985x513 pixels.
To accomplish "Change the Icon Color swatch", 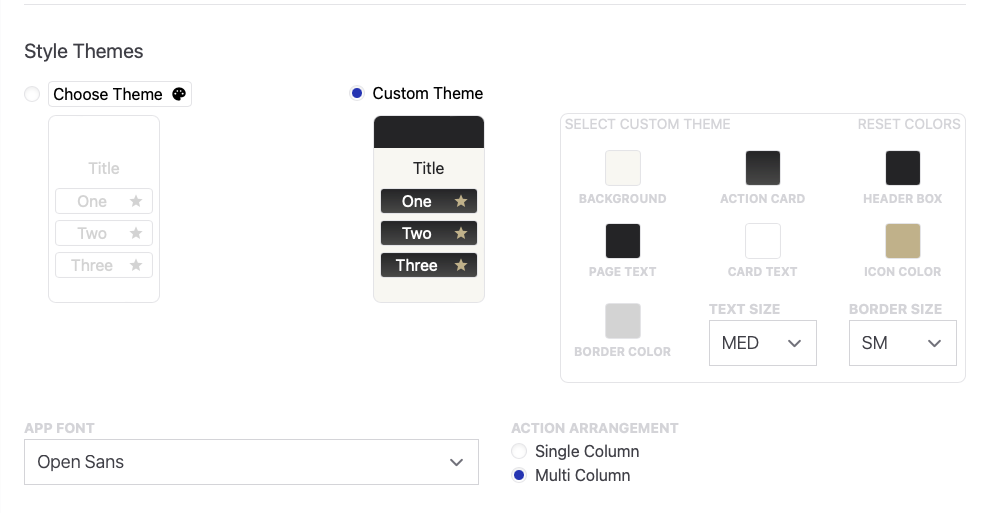I will (902, 241).
